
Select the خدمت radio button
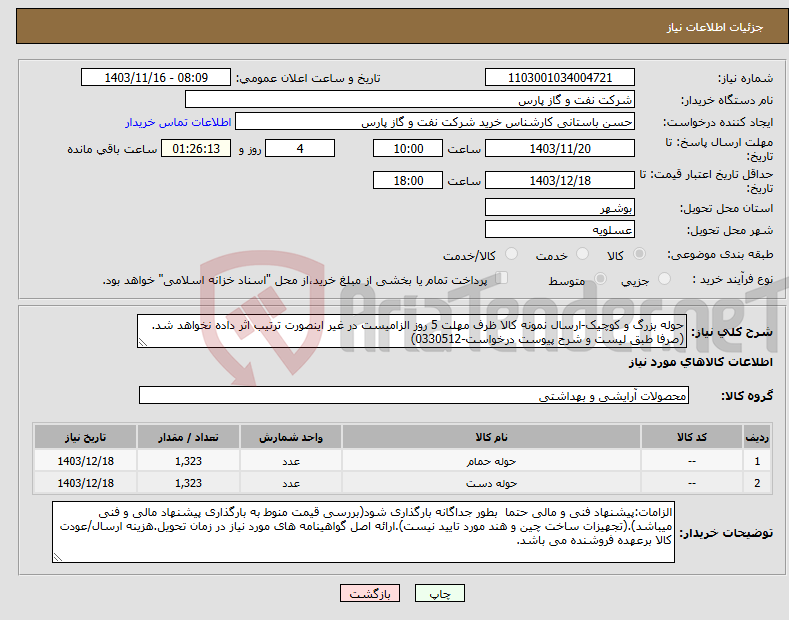(582, 254)
